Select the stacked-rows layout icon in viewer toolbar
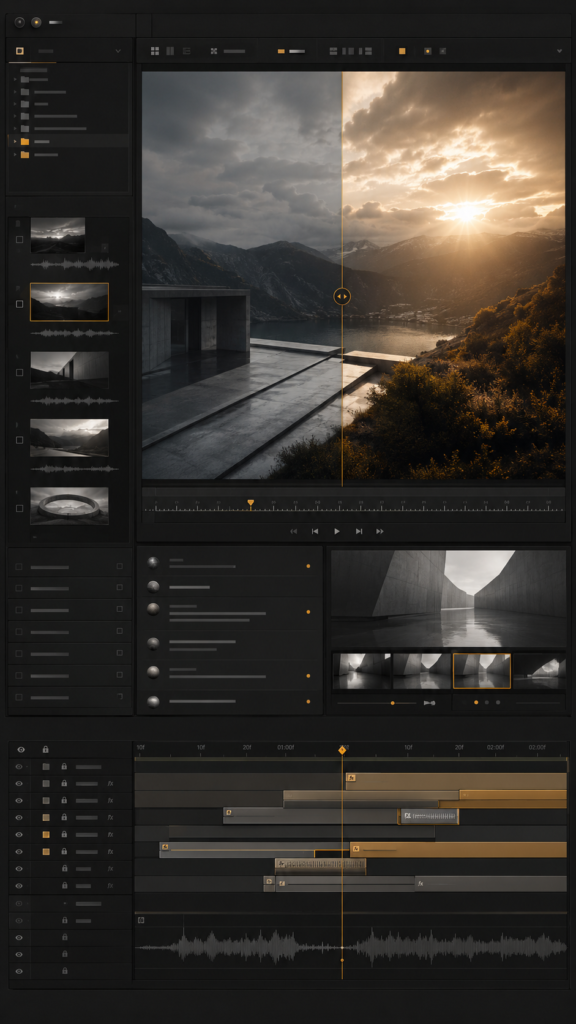This screenshot has width=576, height=1024. coord(333,51)
